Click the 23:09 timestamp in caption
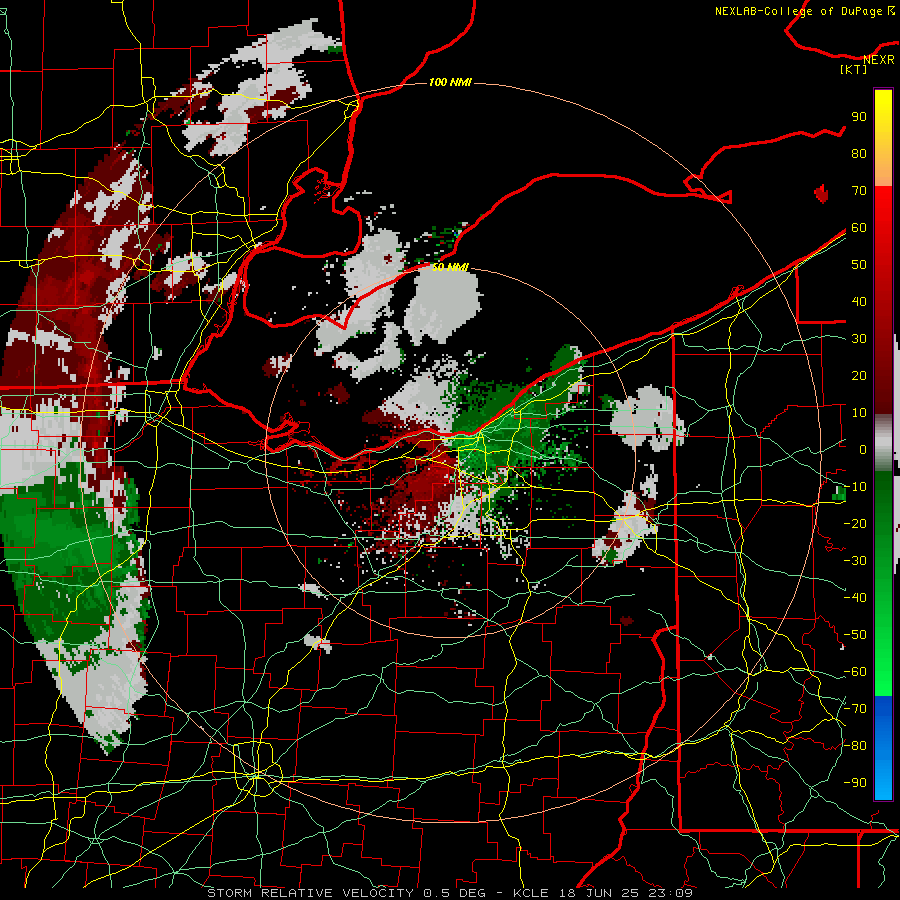900x900 pixels. coord(672,893)
